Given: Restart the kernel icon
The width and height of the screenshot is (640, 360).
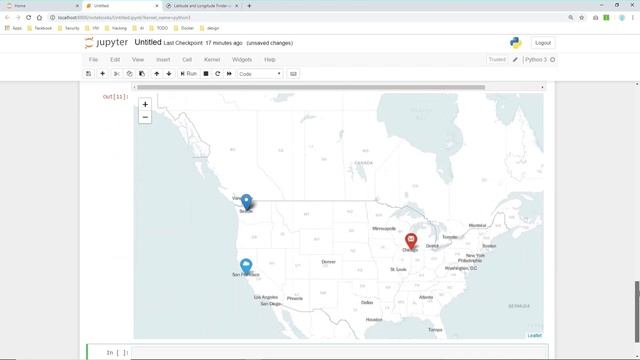Looking at the screenshot, I should pyautogui.click(x=218, y=74).
